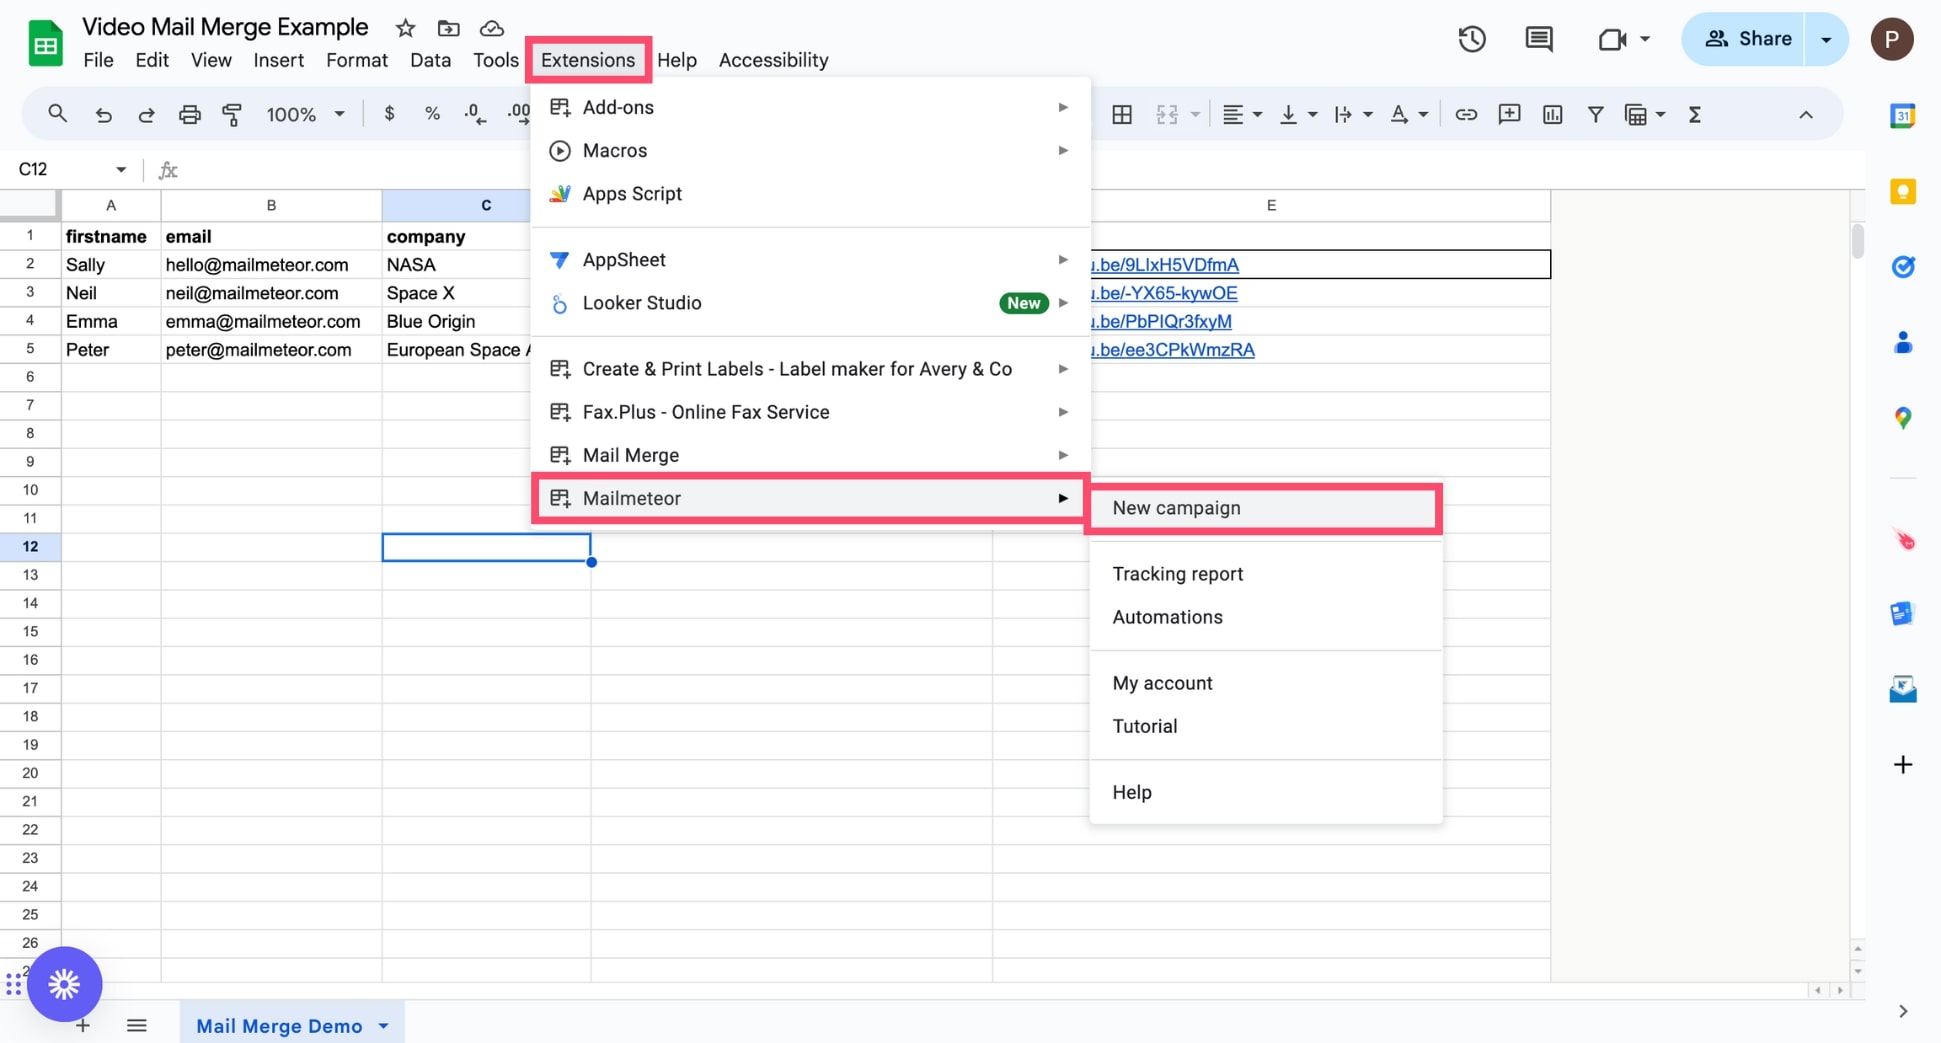Open the link ending in ee3CPkWmzRA
Viewport: 1941px width, 1043px height.
tap(1173, 350)
